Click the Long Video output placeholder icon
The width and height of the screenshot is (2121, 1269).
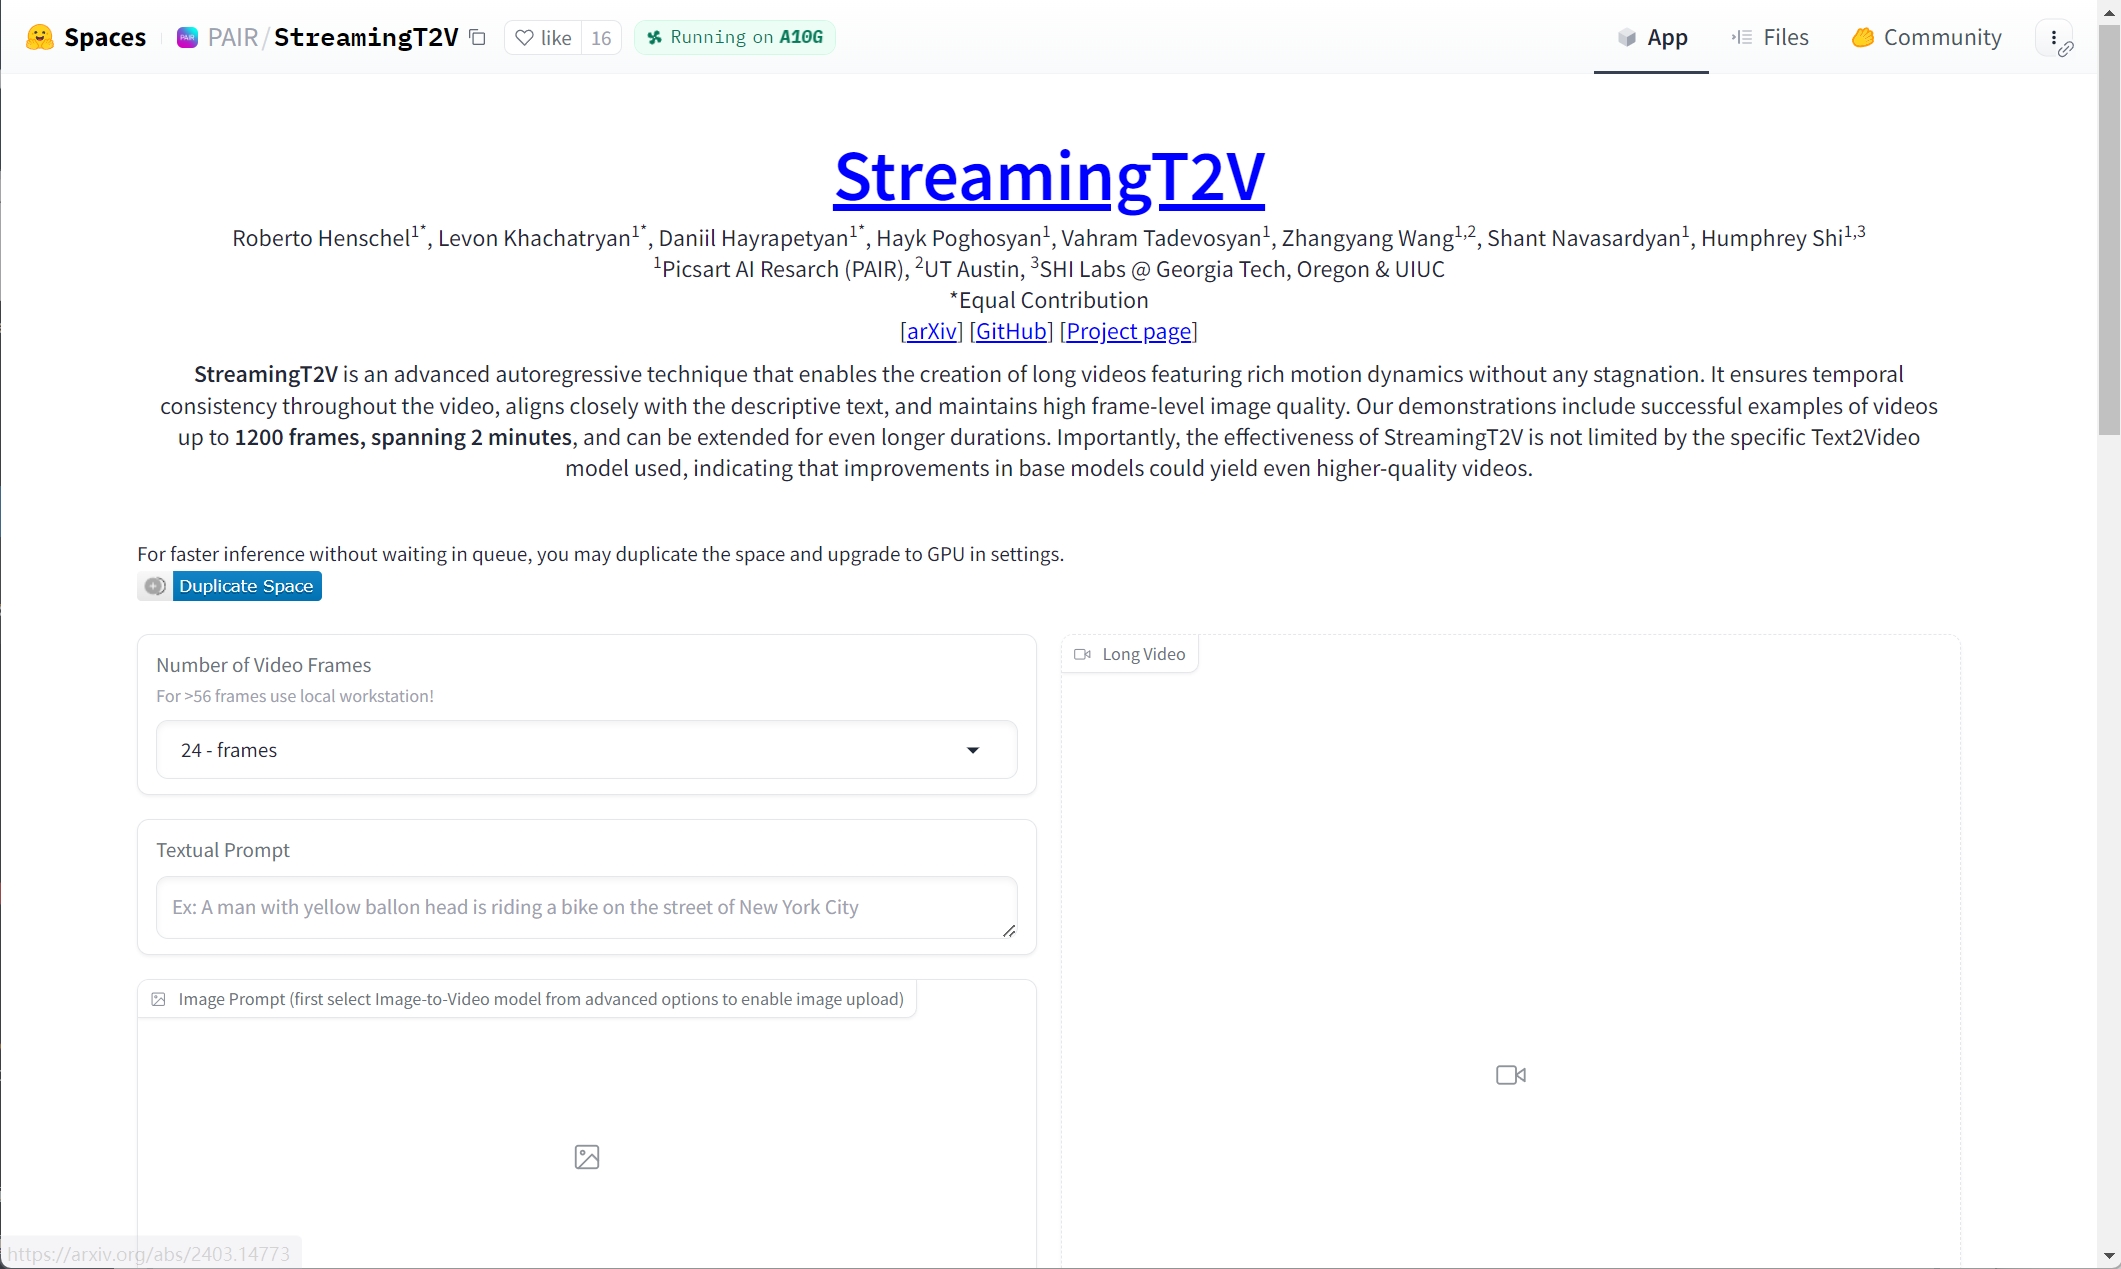(1511, 1075)
